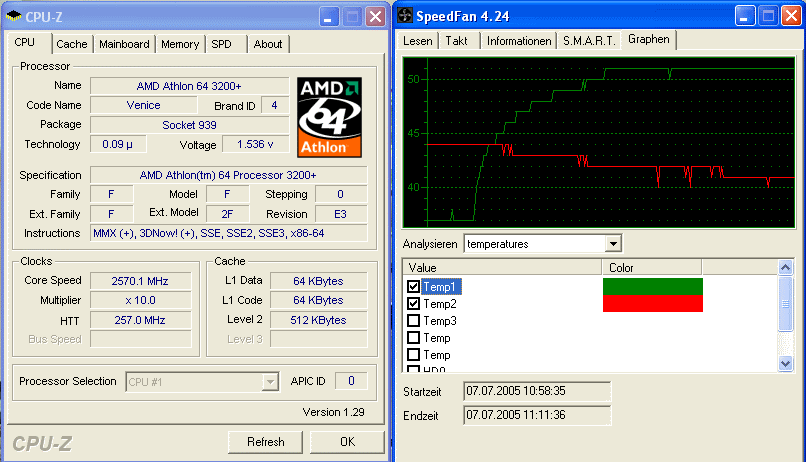Click the APIC ID value 0
This screenshot has height=462, width=806.
click(351, 381)
